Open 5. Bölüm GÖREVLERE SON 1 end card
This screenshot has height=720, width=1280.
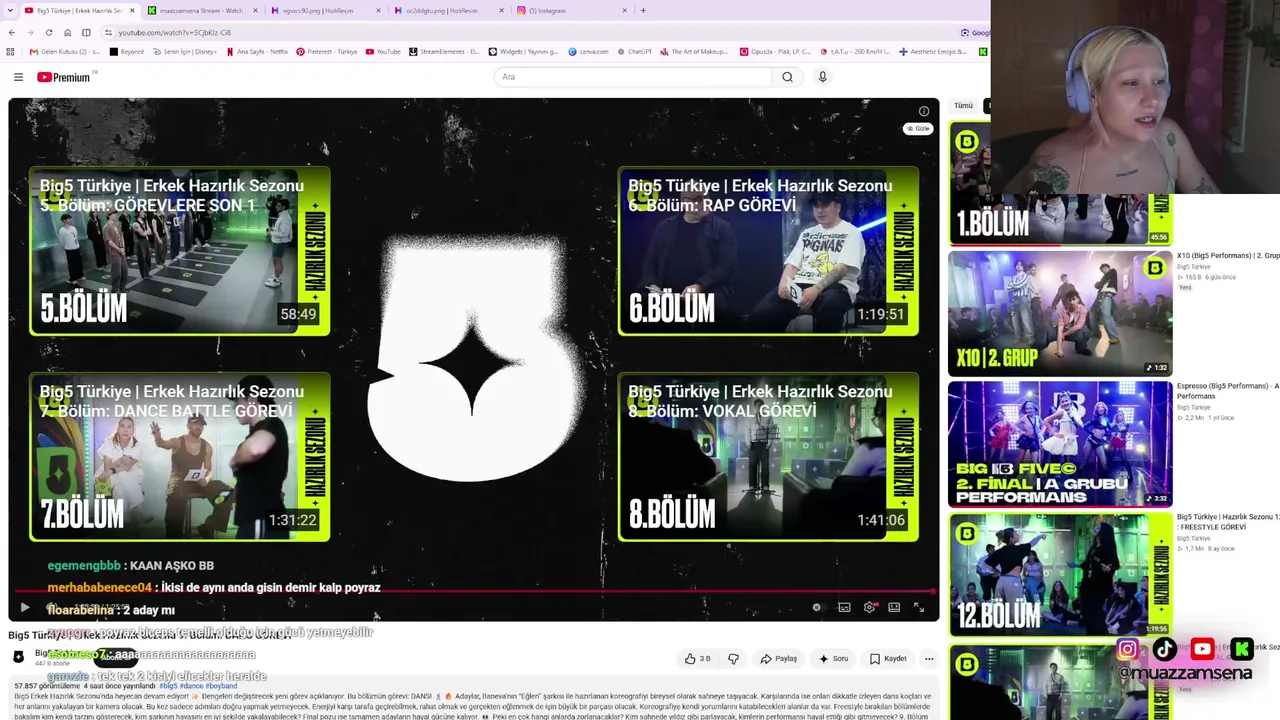click(180, 251)
